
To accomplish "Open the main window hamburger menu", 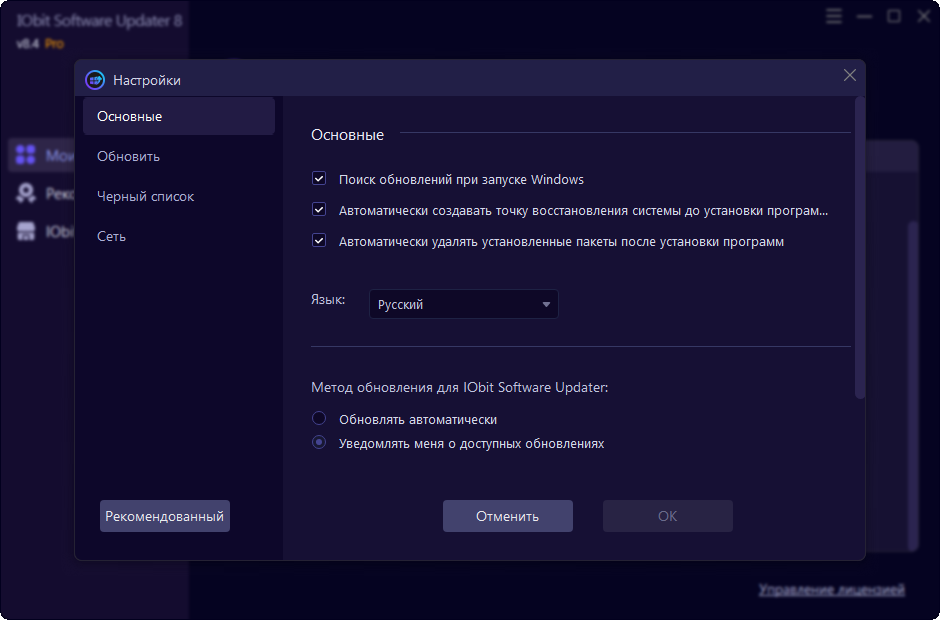I will [834, 16].
